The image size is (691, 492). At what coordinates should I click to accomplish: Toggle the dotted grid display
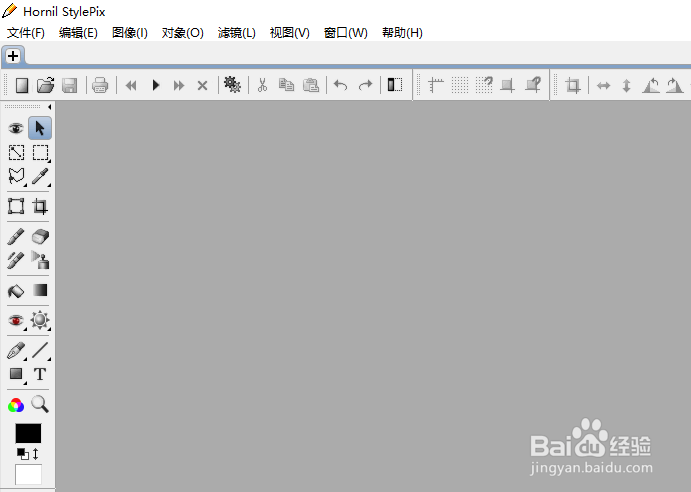[460, 85]
